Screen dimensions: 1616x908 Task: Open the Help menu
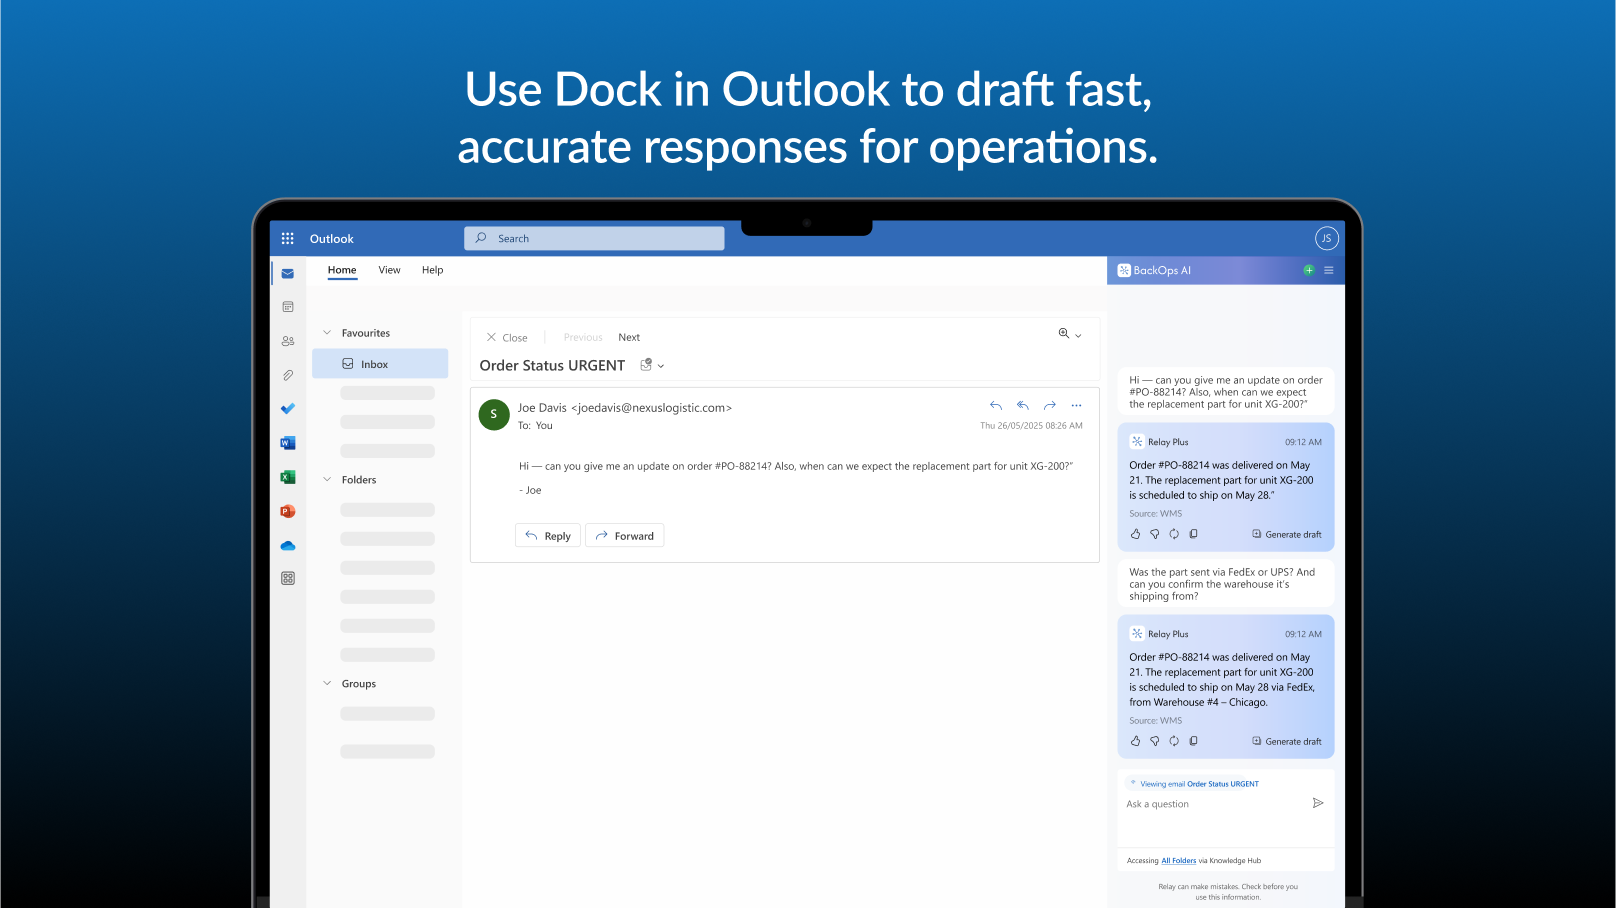pyautogui.click(x=432, y=270)
